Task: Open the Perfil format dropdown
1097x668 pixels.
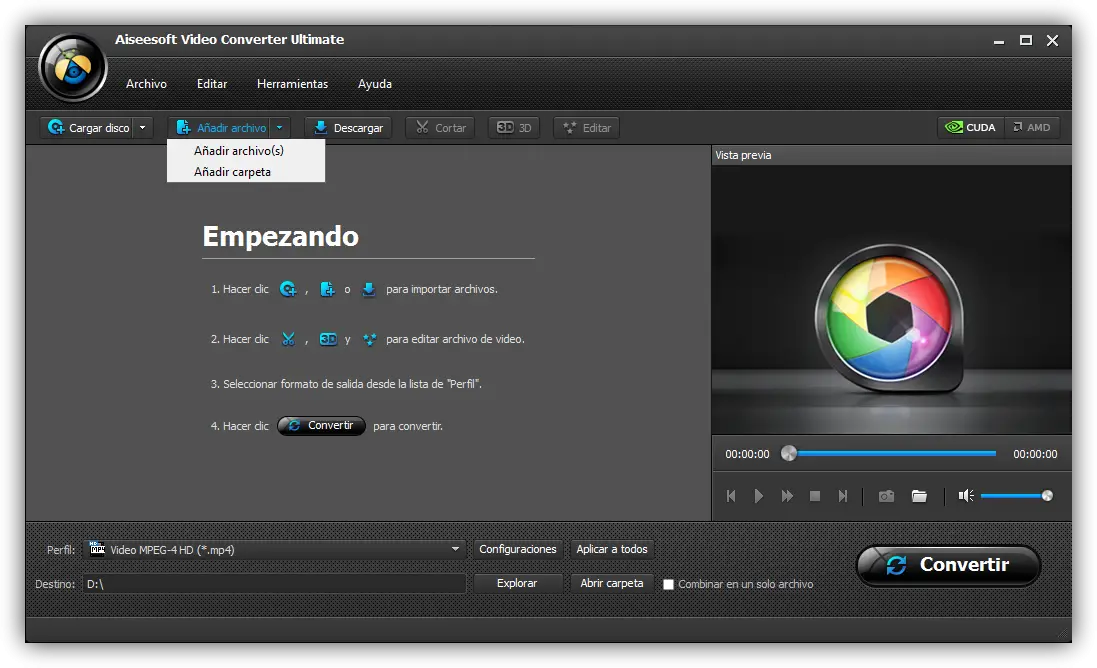Action: pos(274,550)
